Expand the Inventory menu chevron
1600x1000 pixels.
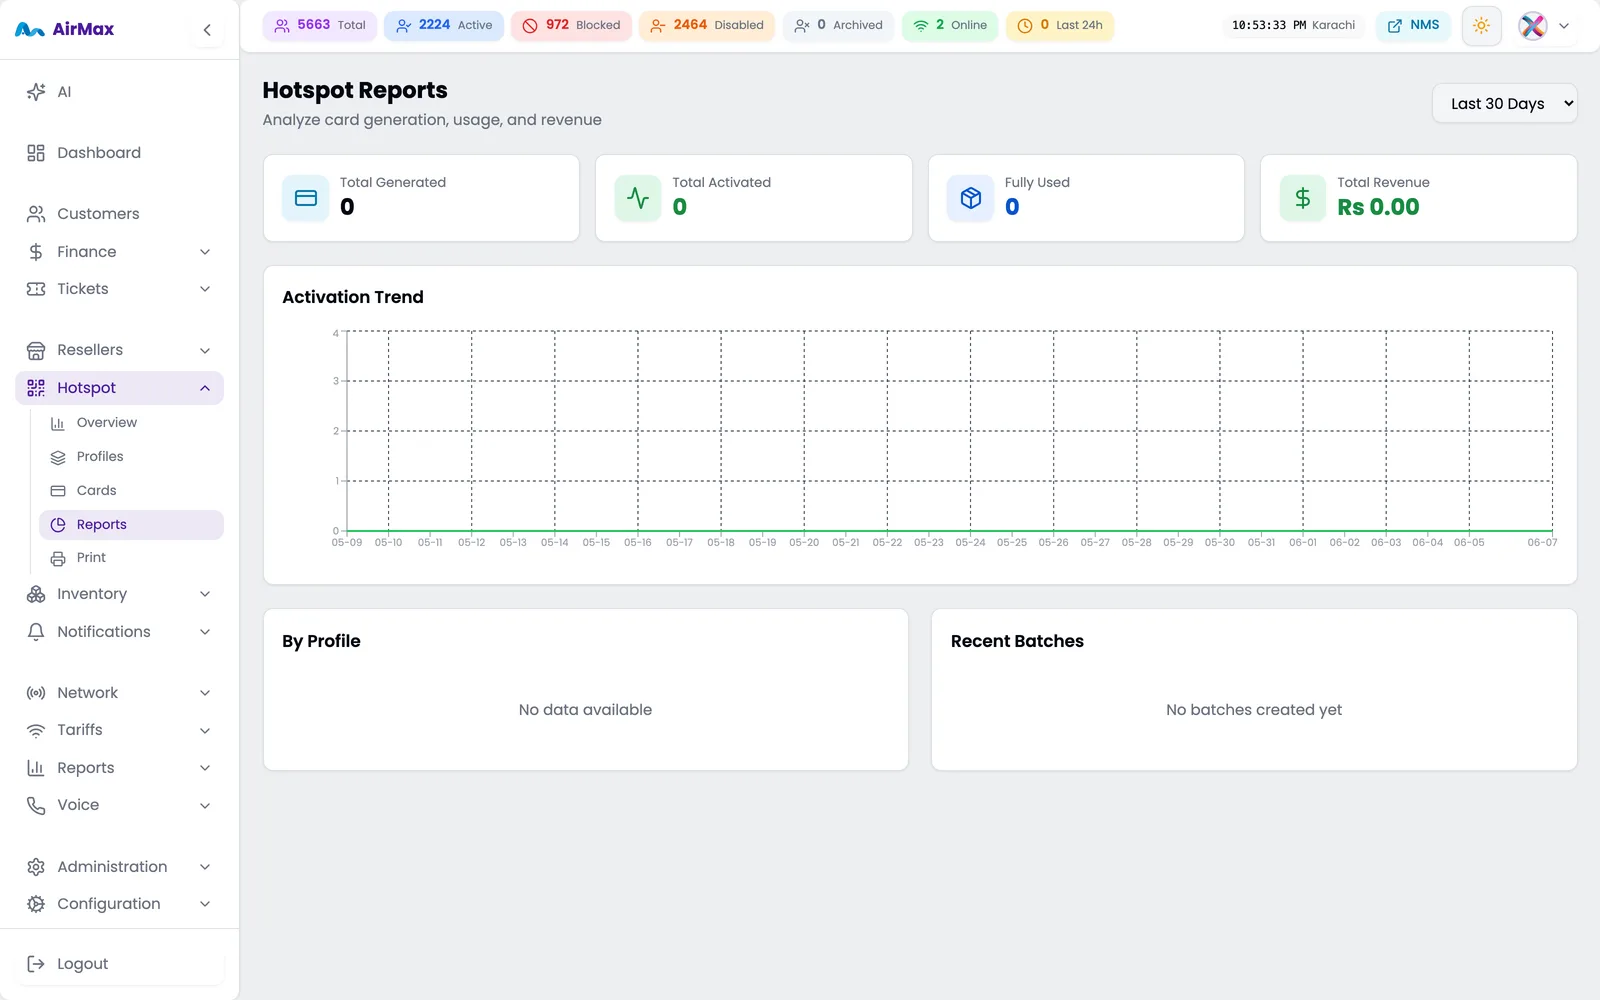click(x=205, y=594)
